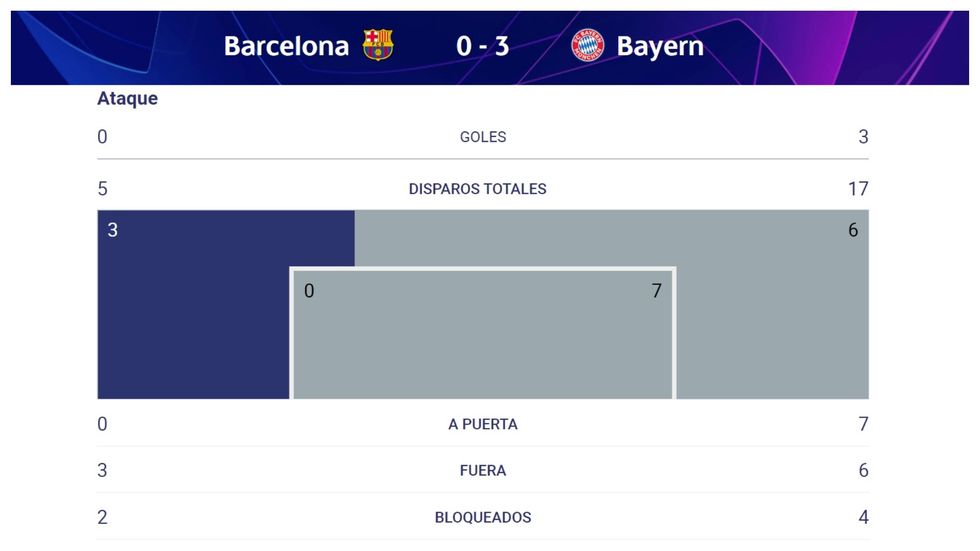Open the Barcelona team name link

[286, 46]
